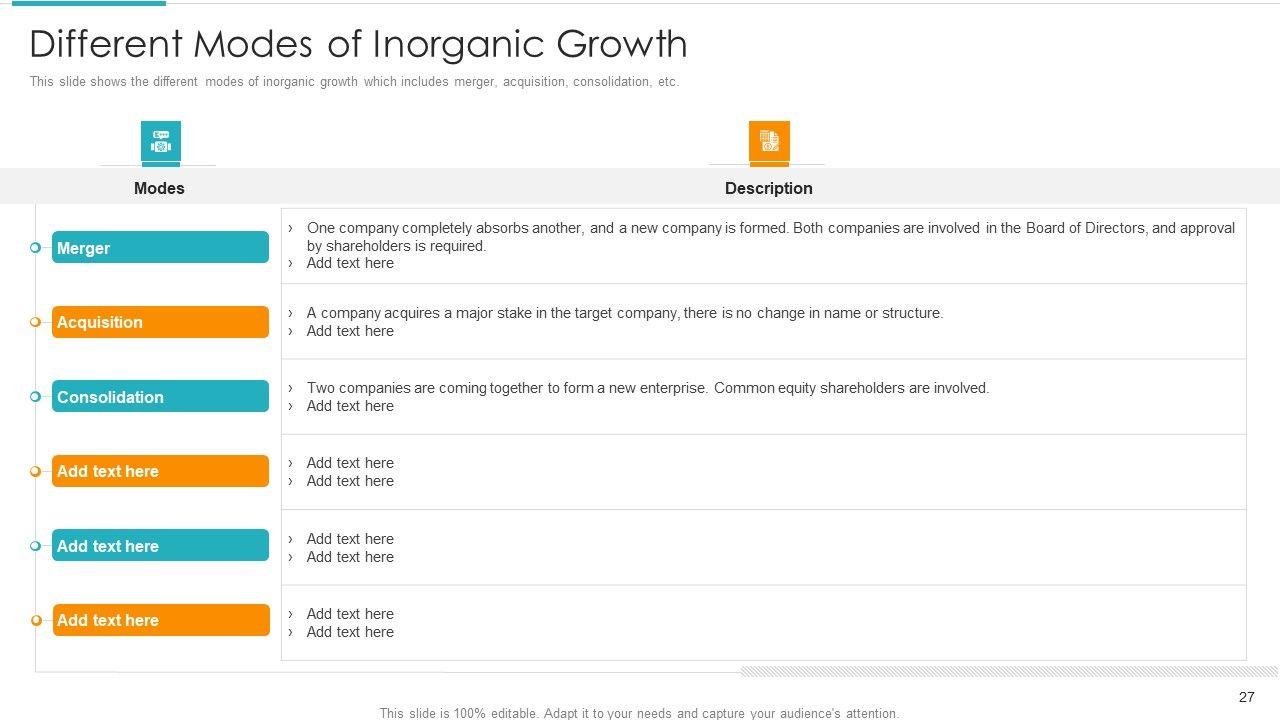Select the orange Acquisition label box

pos(160,322)
